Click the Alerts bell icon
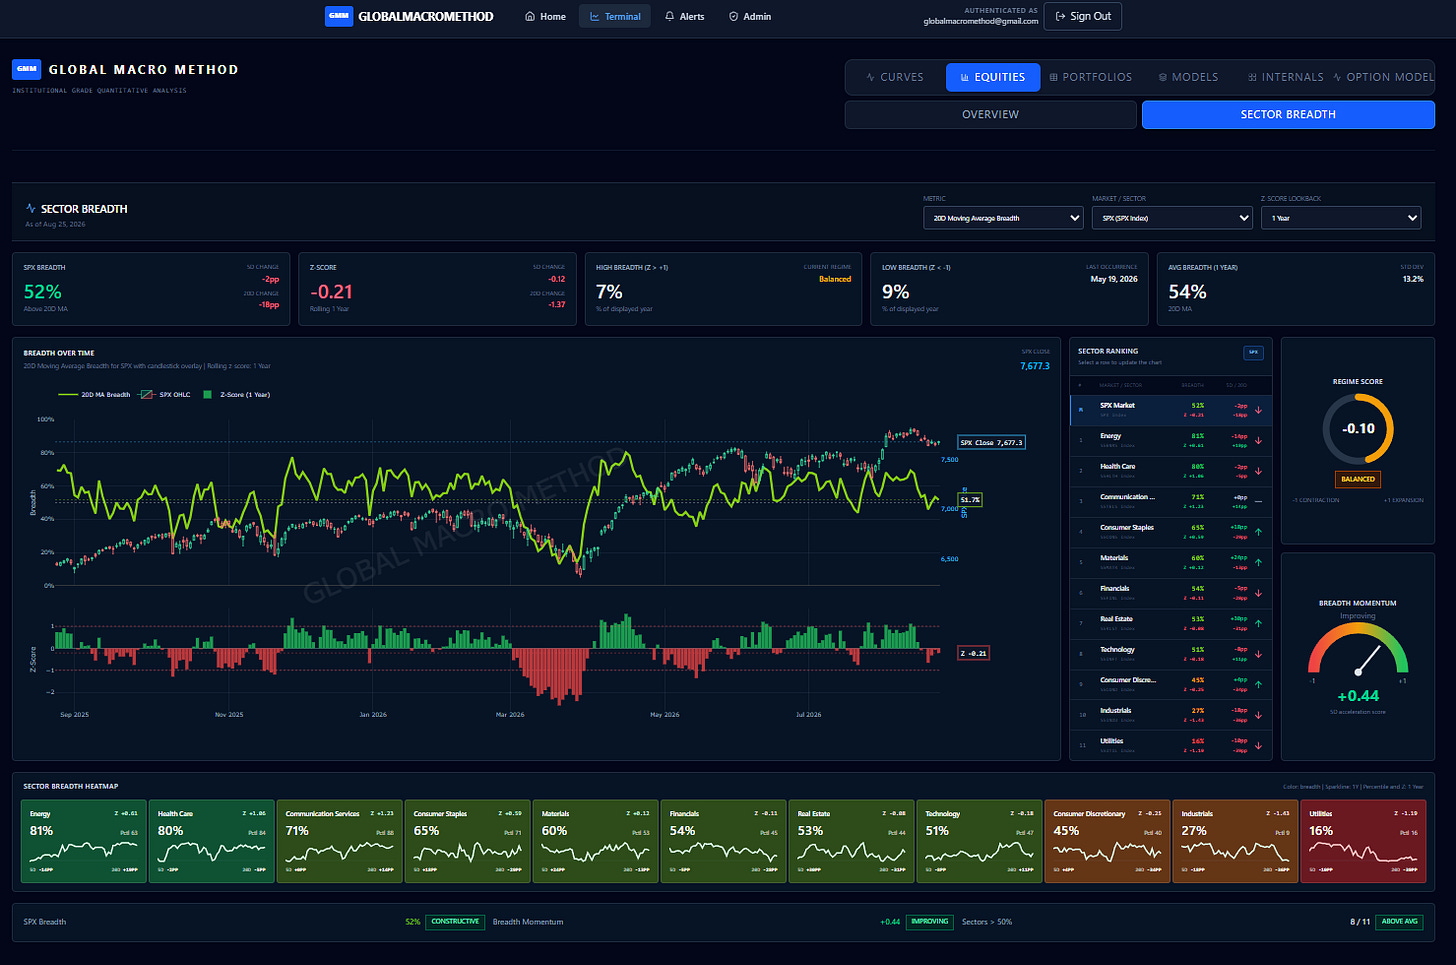The height and width of the screenshot is (965, 1456). click(x=670, y=16)
